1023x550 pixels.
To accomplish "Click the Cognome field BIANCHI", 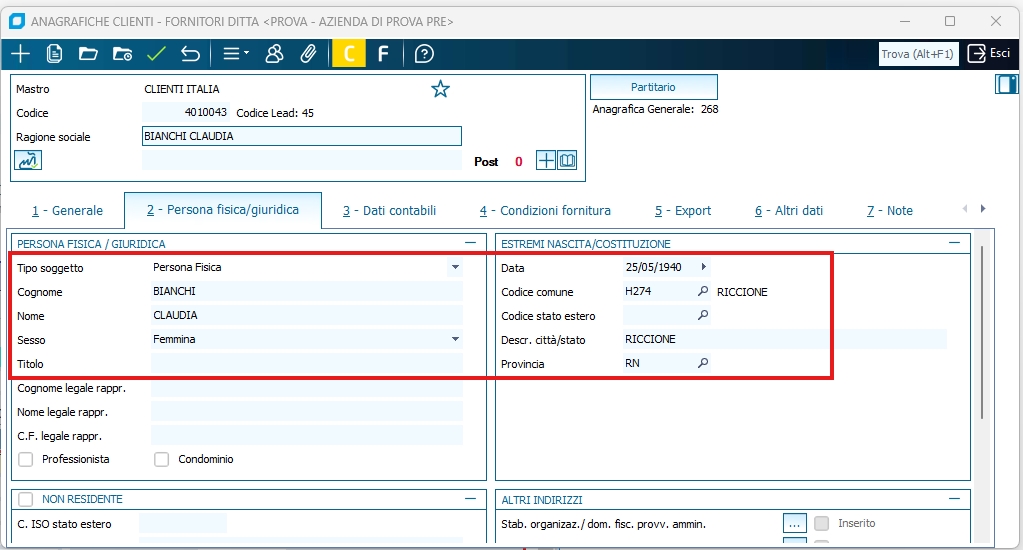I will (x=307, y=291).
